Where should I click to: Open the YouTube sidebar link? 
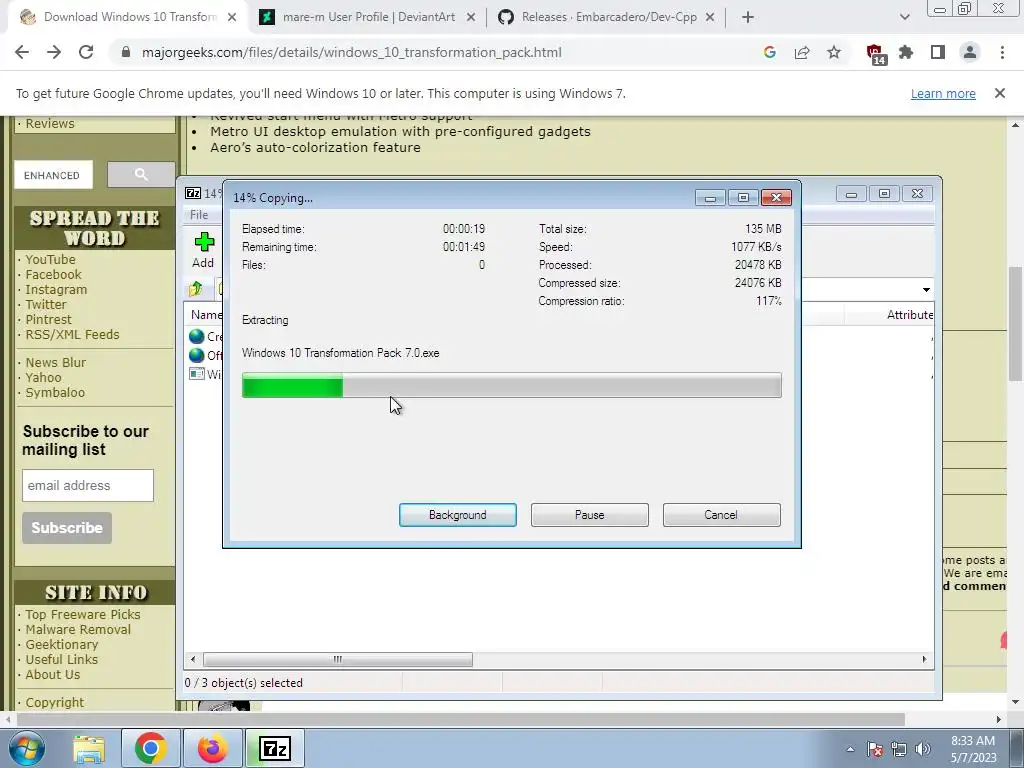(x=50, y=259)
